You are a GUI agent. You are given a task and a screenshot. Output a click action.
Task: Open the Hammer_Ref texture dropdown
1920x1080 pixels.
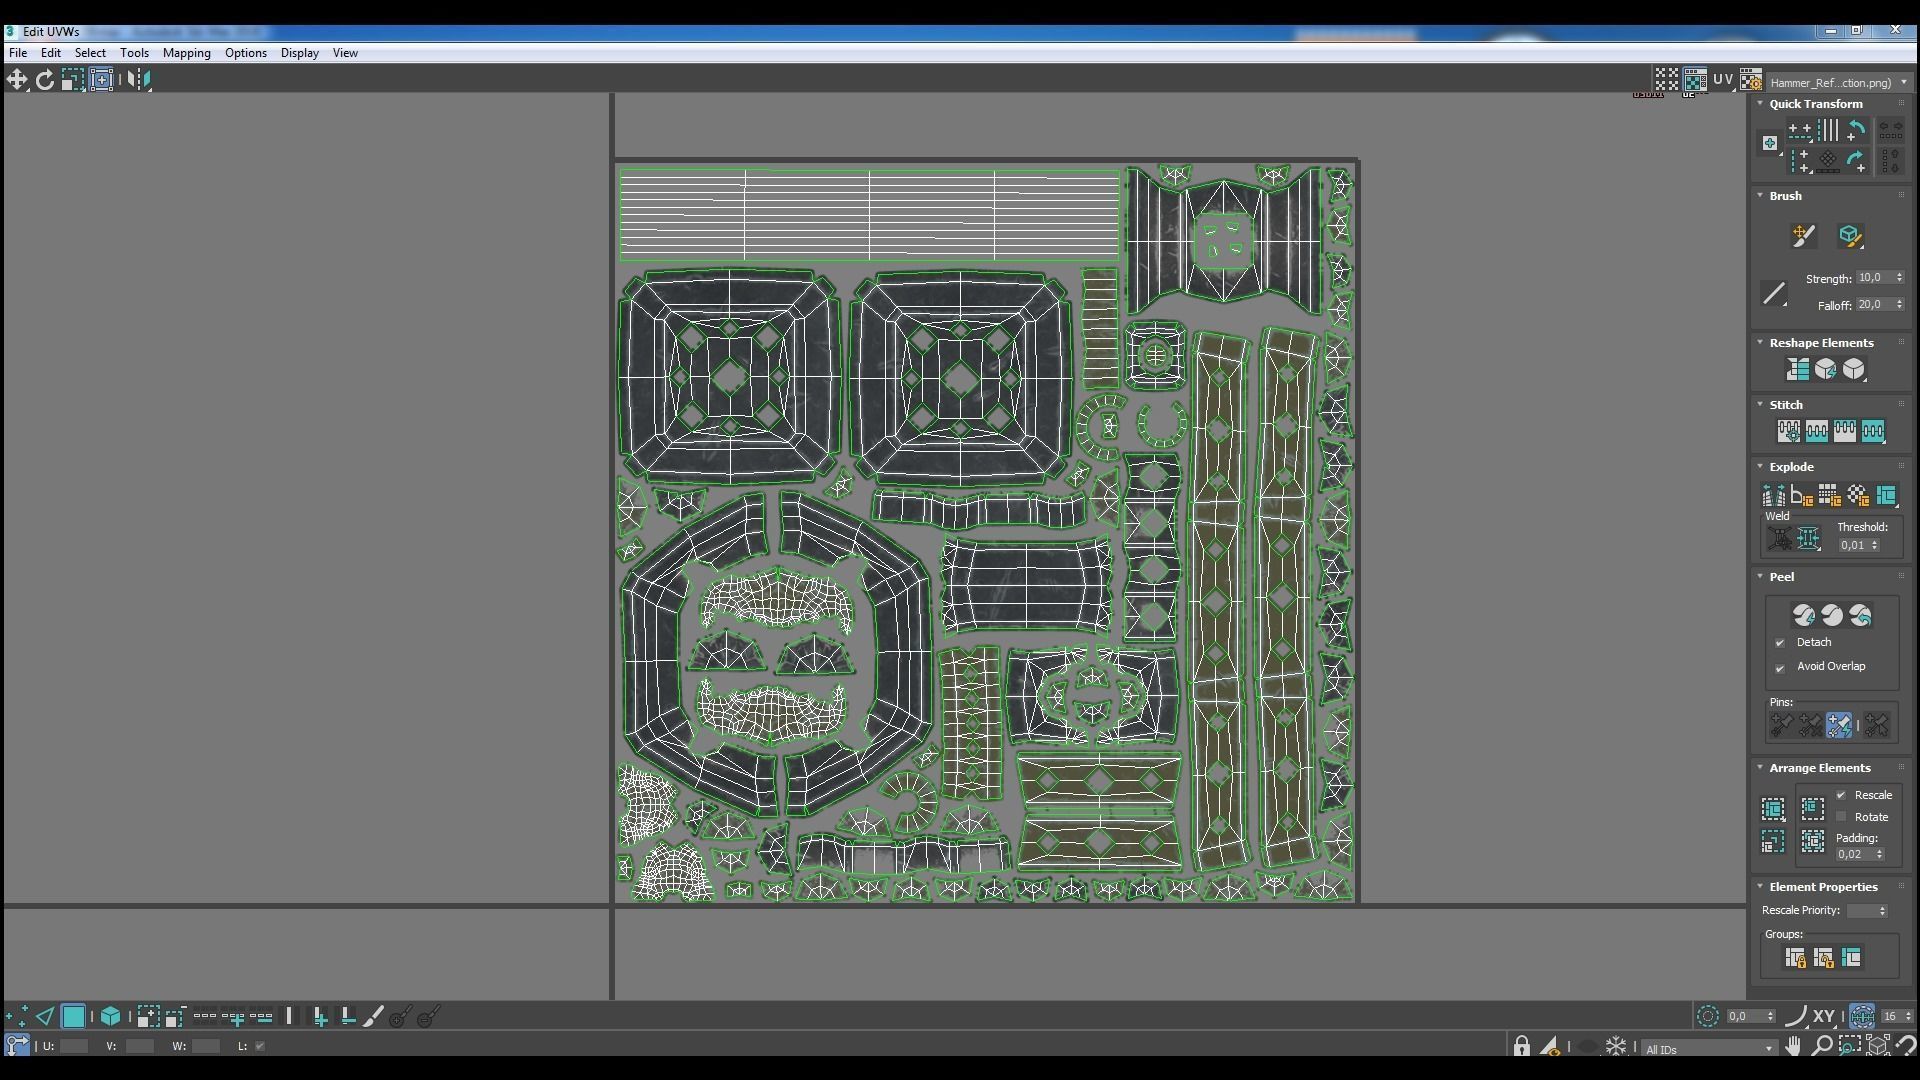[x=1837, y=83]
